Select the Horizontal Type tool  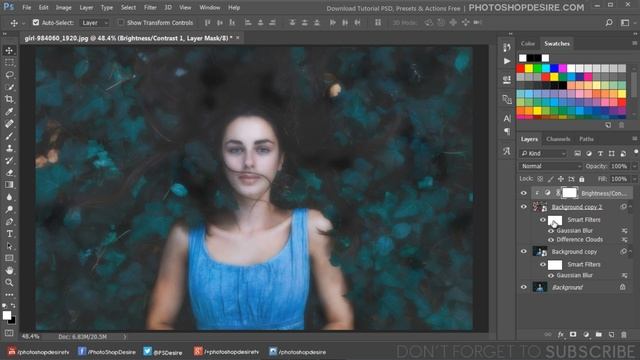click(9, 234)
